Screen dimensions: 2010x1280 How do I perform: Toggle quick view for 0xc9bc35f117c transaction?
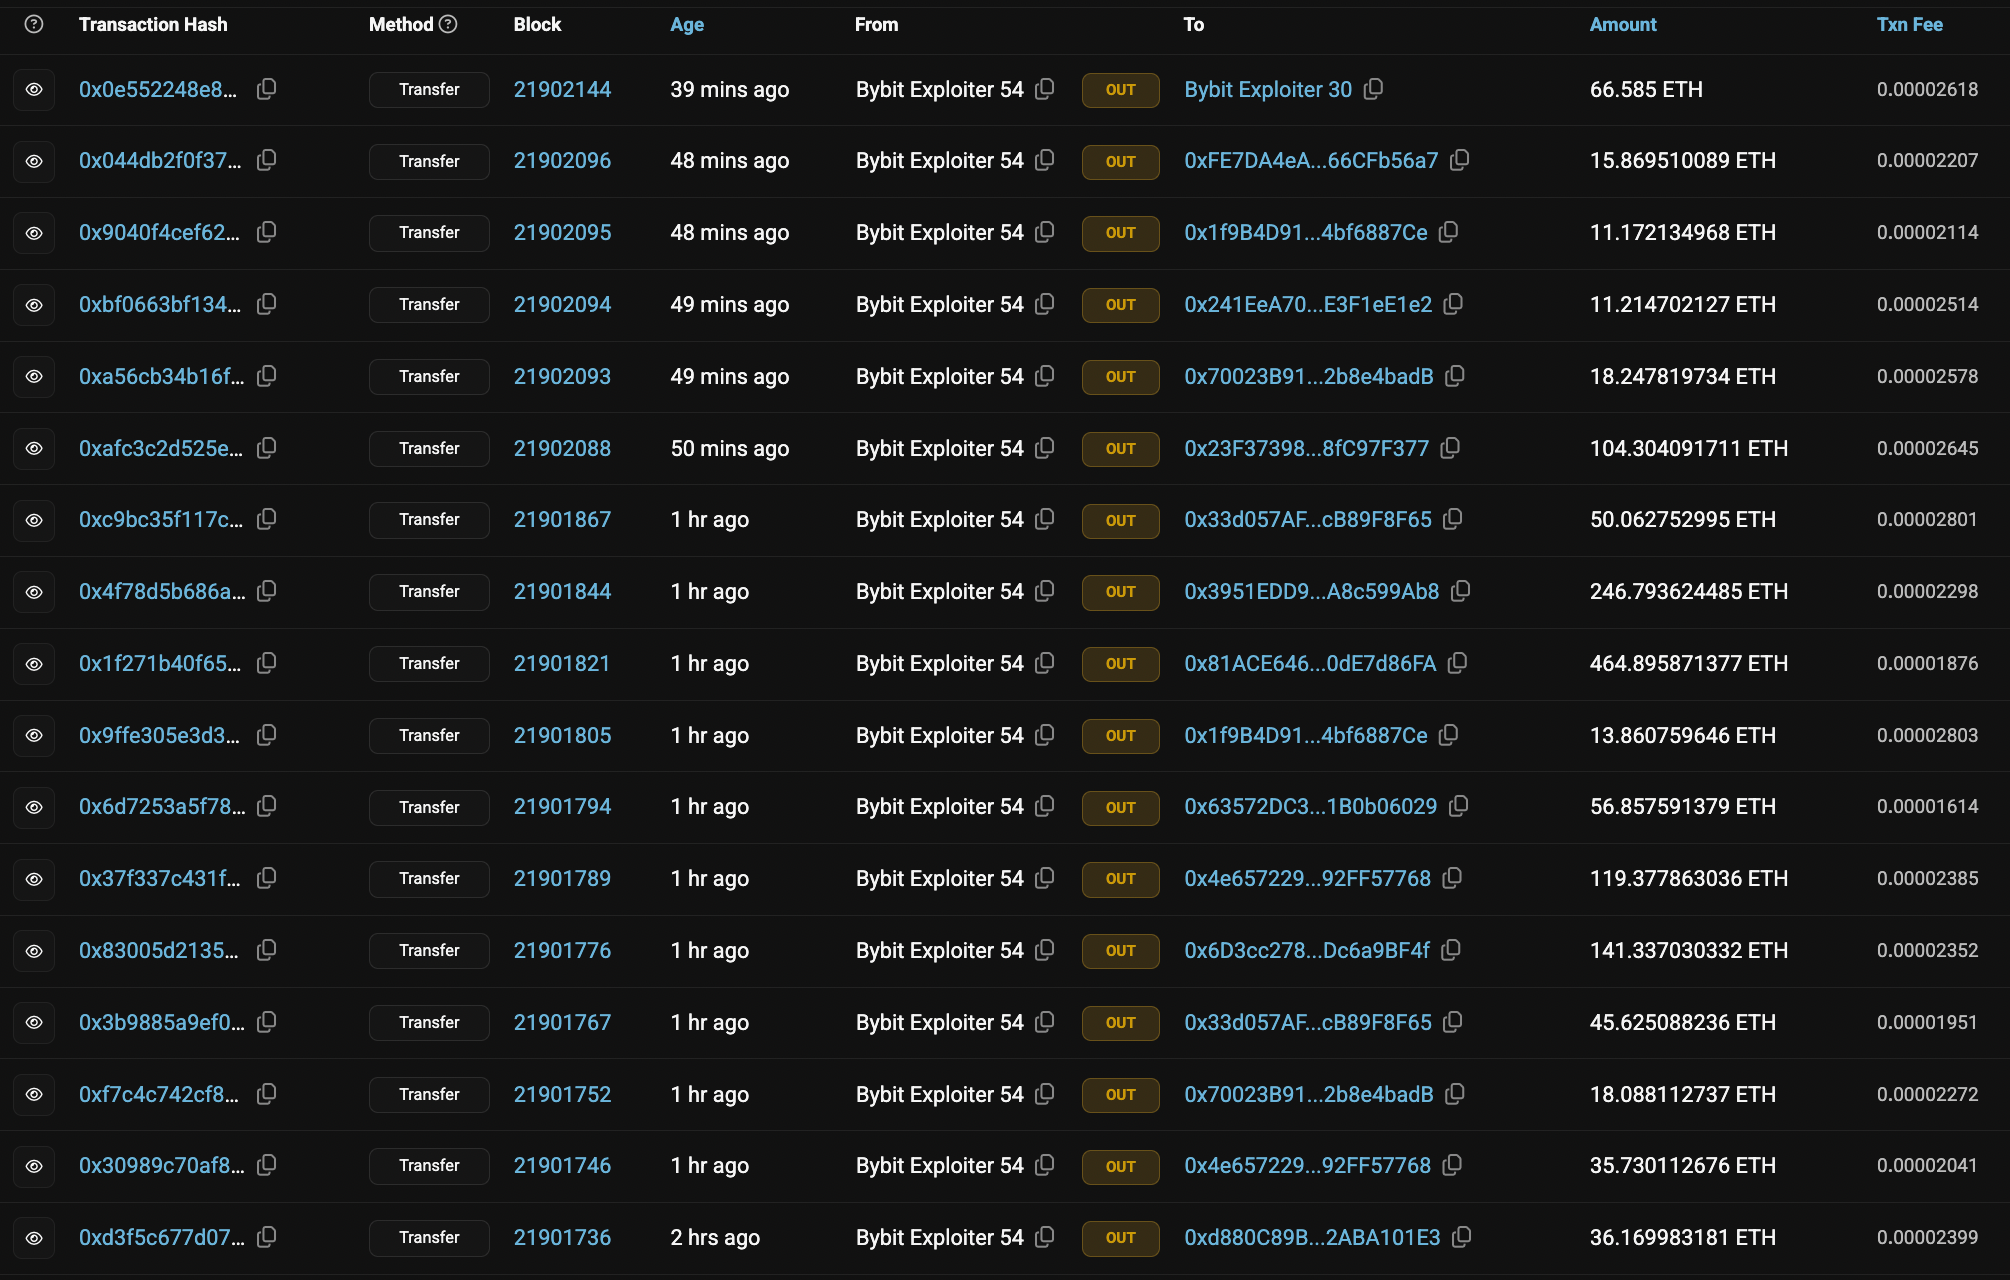pos(34,520)
